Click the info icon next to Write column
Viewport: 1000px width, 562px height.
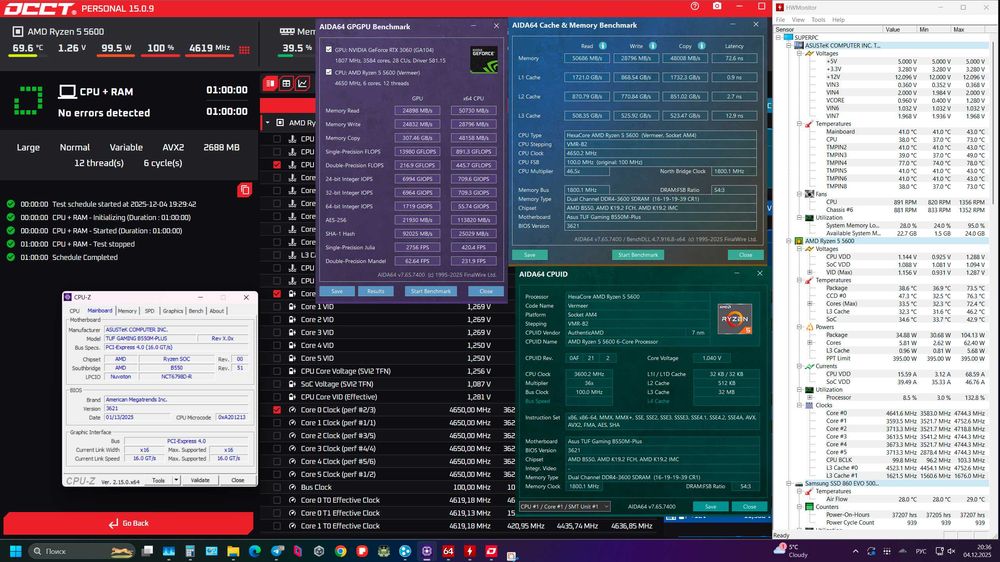point(652,46)
